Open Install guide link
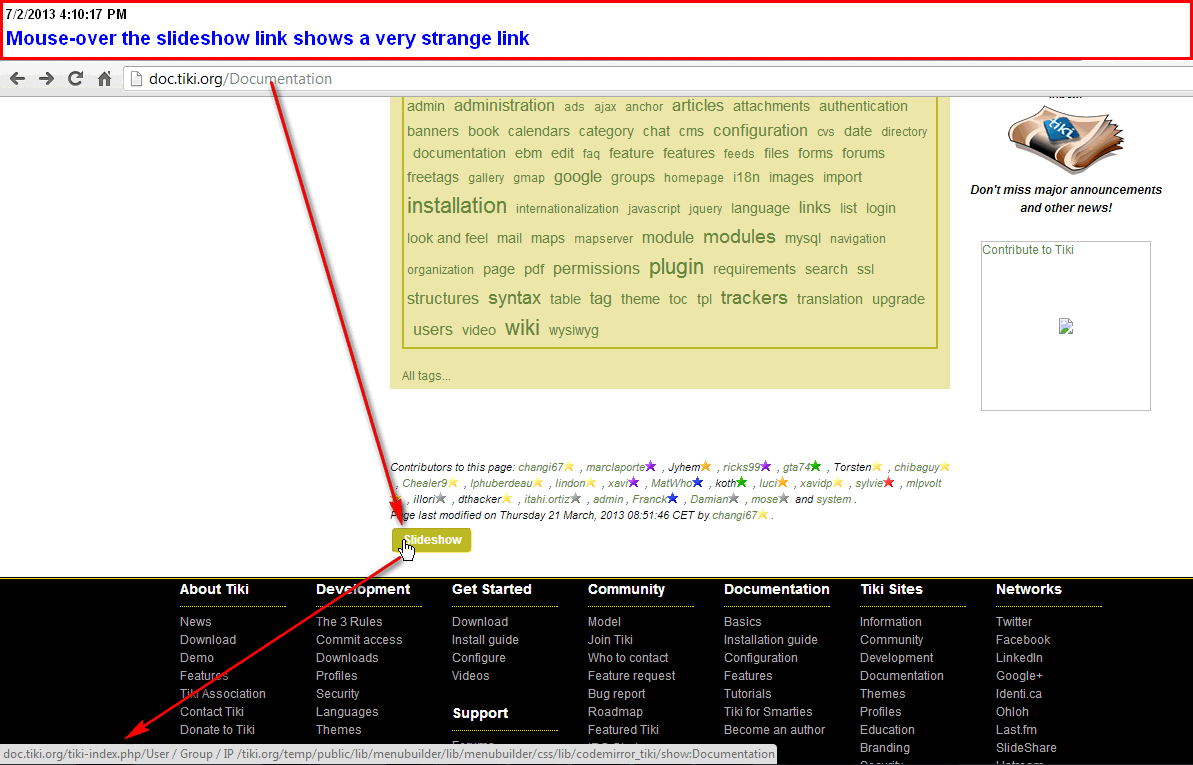The width and height of the screenshot is (1193, 765). point(485,640)
